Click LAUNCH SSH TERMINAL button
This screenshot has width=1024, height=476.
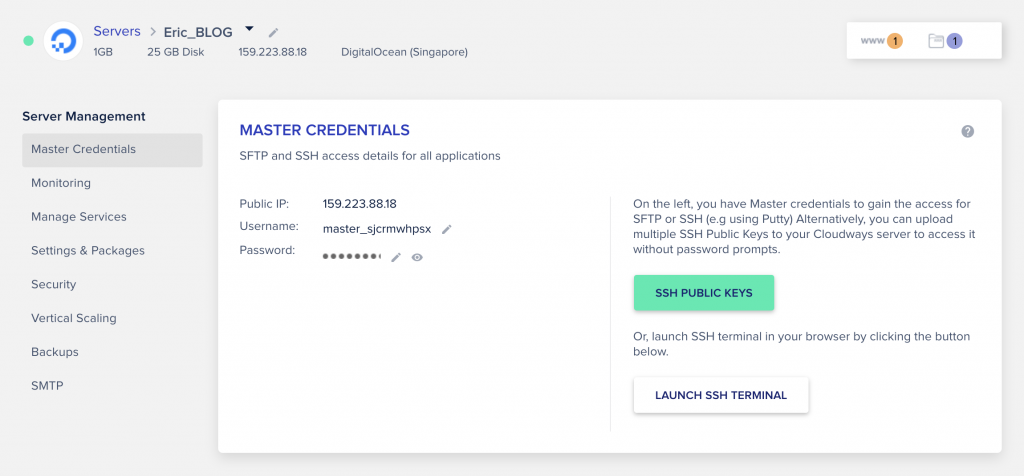click(x=721, y=395)
